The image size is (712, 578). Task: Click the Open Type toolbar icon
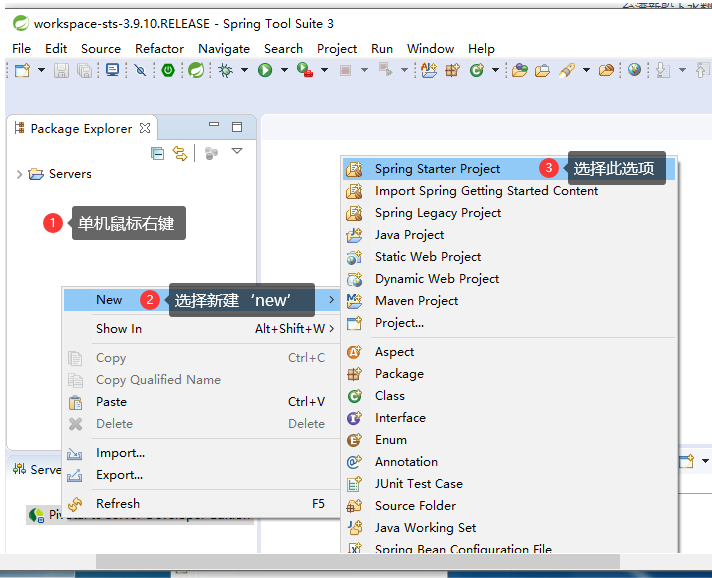[519, 70]
